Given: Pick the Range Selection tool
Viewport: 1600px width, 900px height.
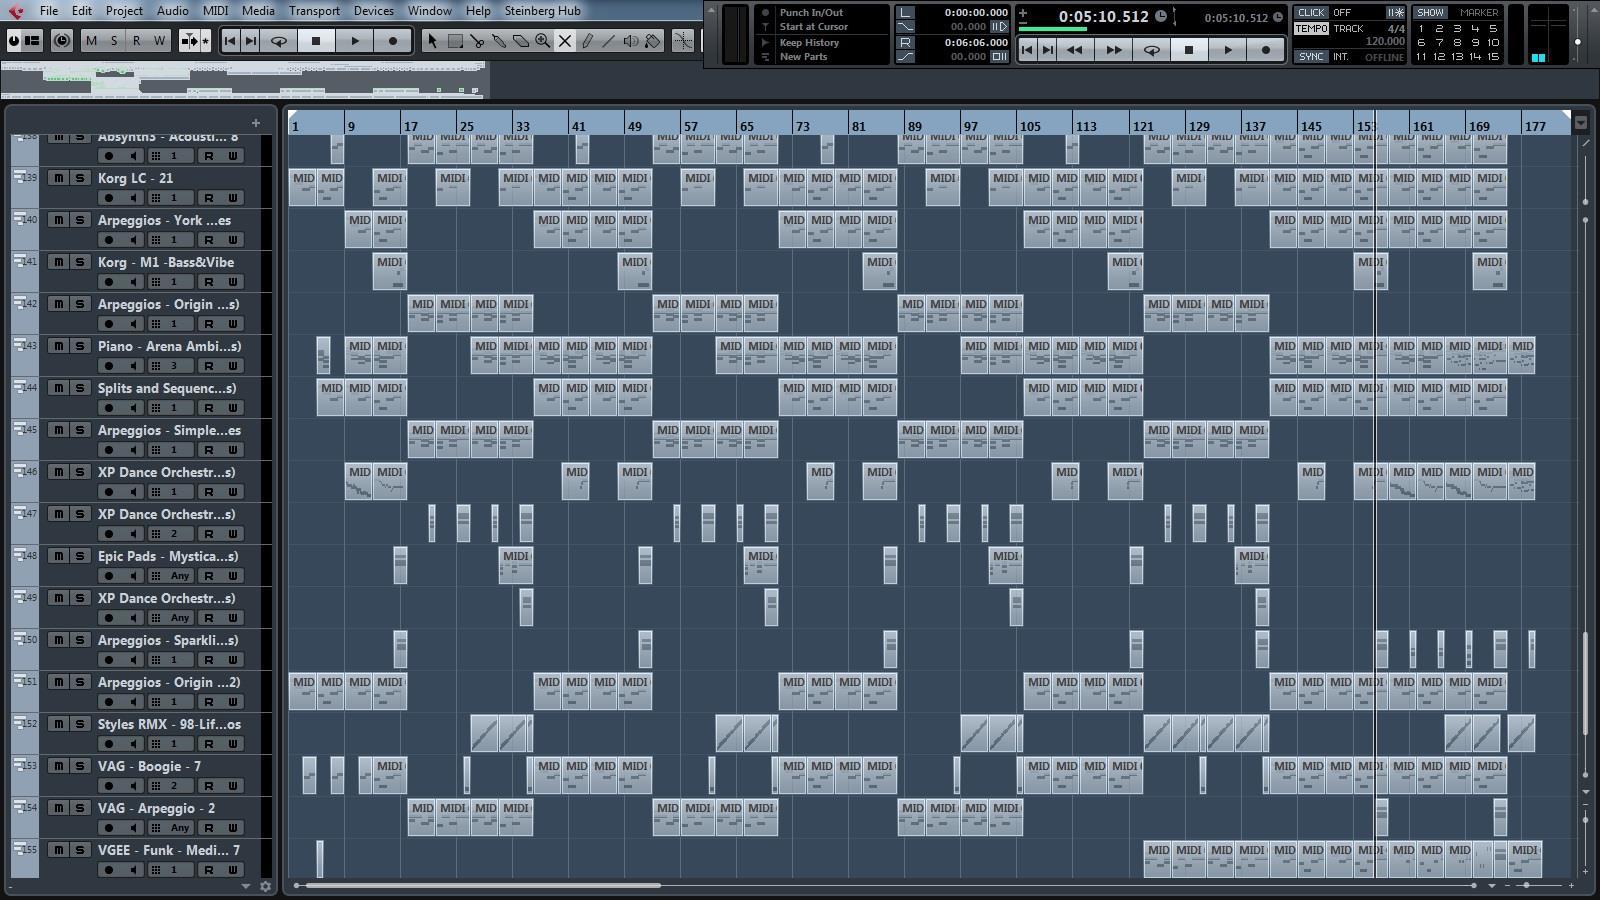Looking at the screenshot, I should coord(455,41).
